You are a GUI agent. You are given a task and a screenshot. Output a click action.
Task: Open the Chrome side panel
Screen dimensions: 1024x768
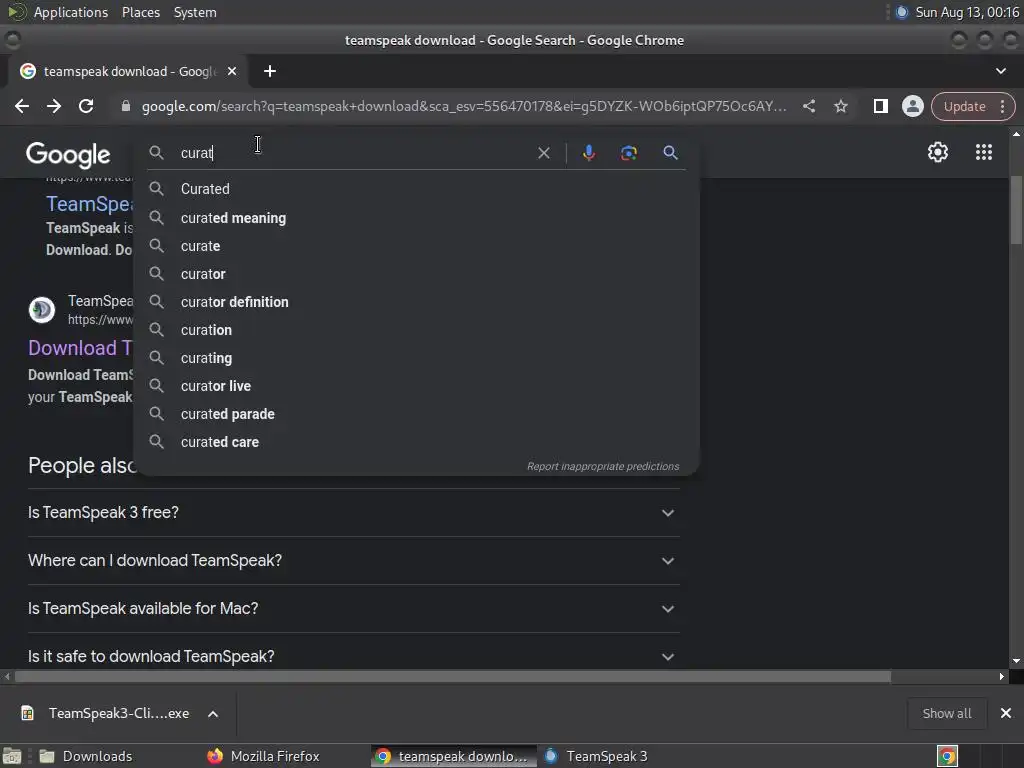pos(880,106)
